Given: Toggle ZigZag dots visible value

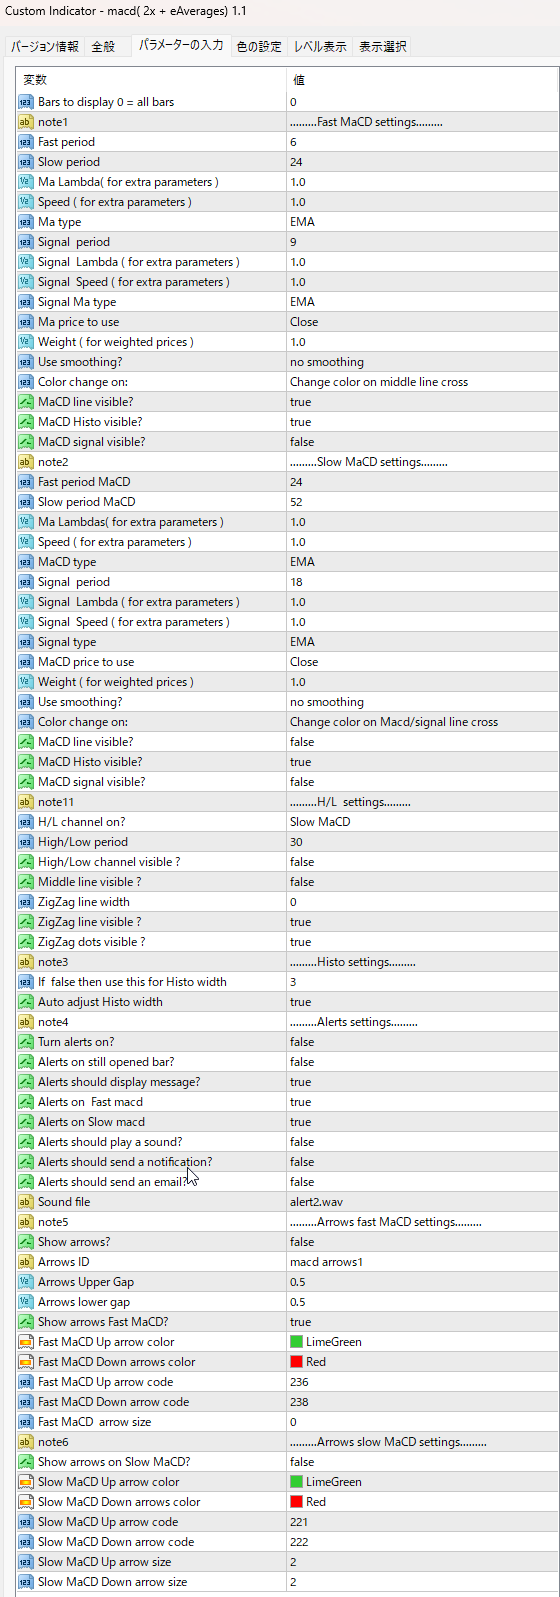Looking at the screenshot, I should tap(422, 942).
